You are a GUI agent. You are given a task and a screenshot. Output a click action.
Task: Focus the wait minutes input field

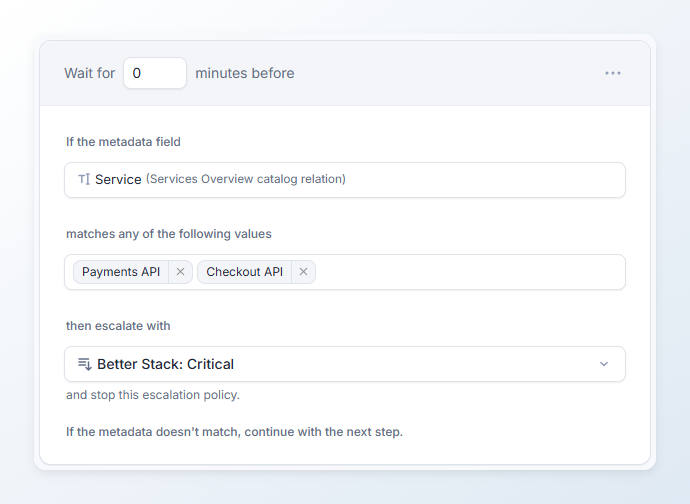click(154, 73)
